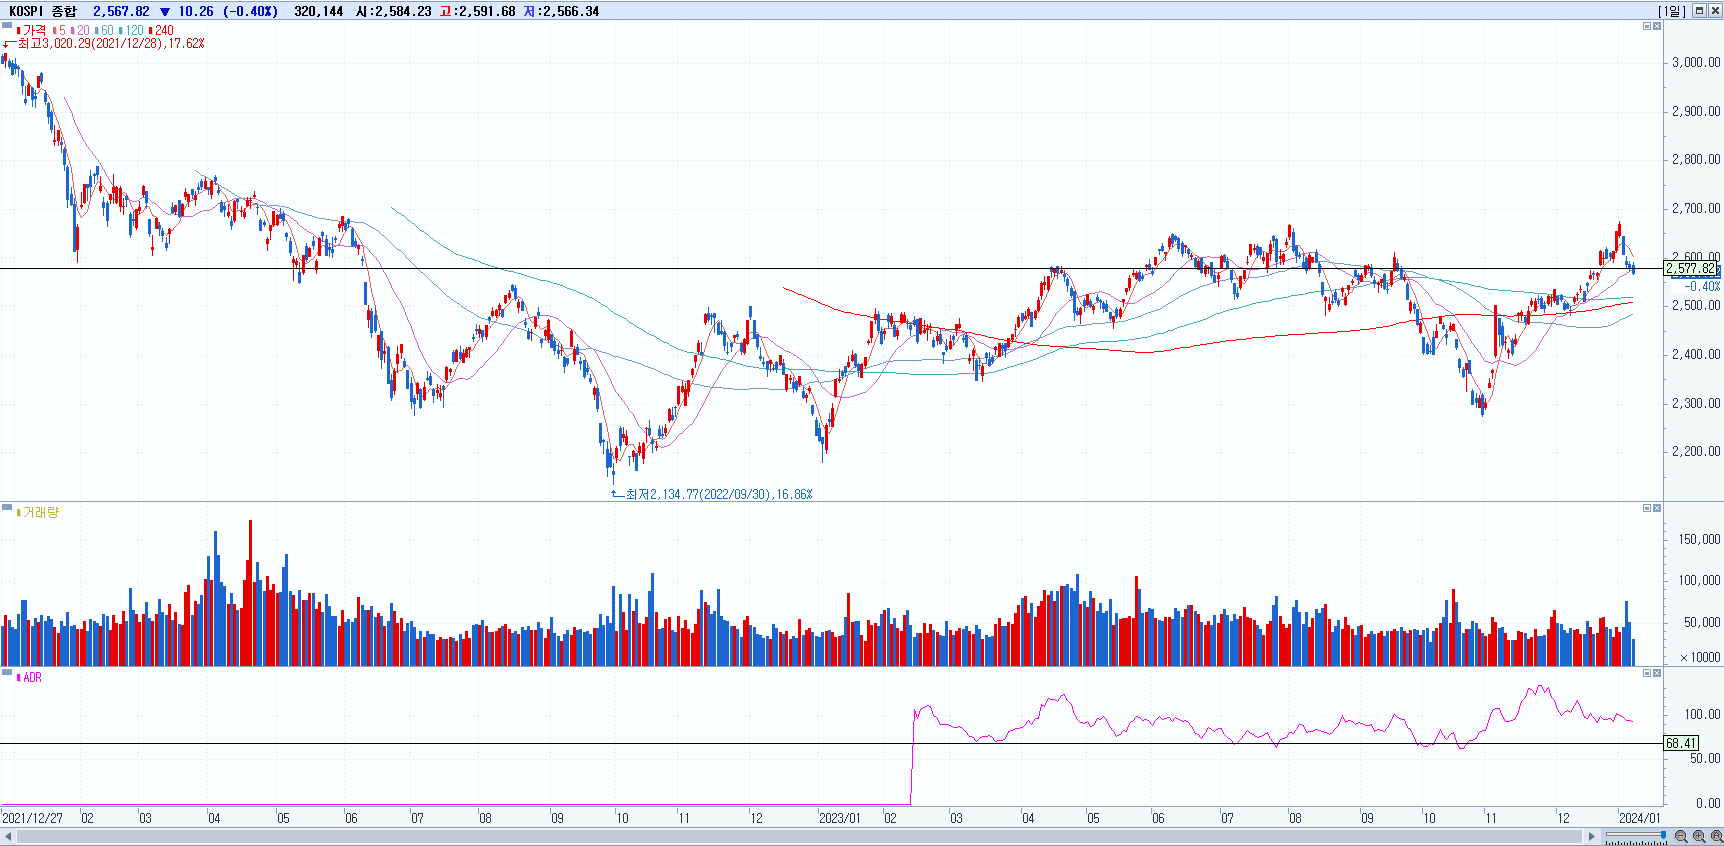Click the gray block icon above 가격 legend
The width and height of the screenshot is (1724, 846).
tap(7, 24)
